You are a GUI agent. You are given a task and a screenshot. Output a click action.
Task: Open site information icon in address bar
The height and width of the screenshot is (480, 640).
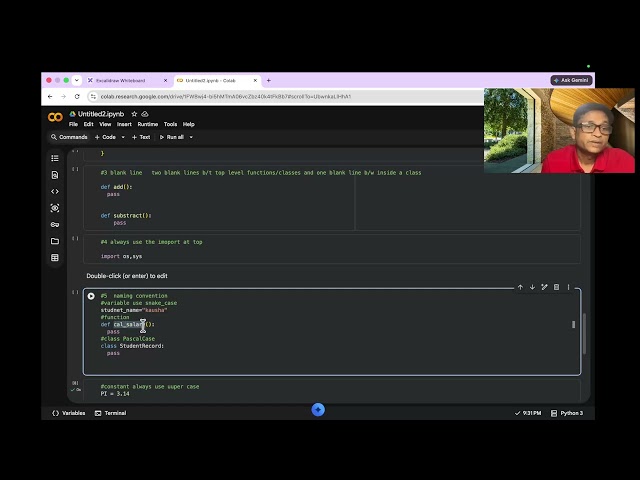(93, 97)
